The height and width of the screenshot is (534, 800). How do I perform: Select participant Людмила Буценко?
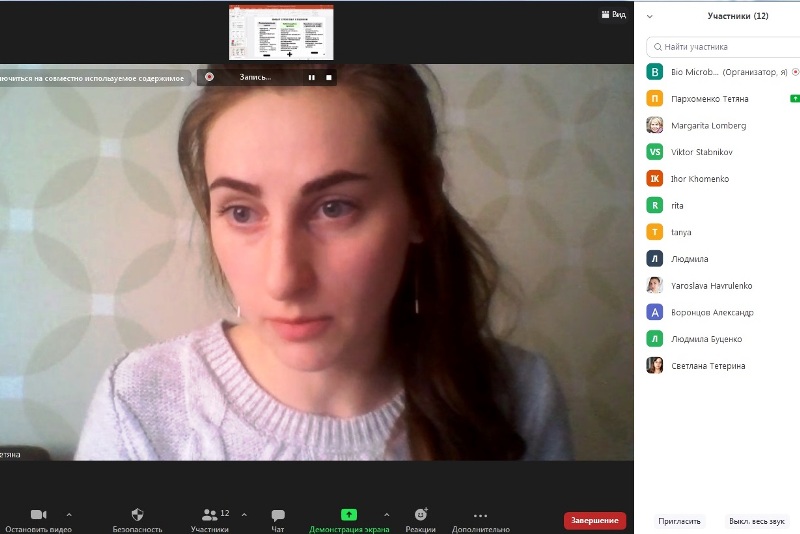[723, 339]
